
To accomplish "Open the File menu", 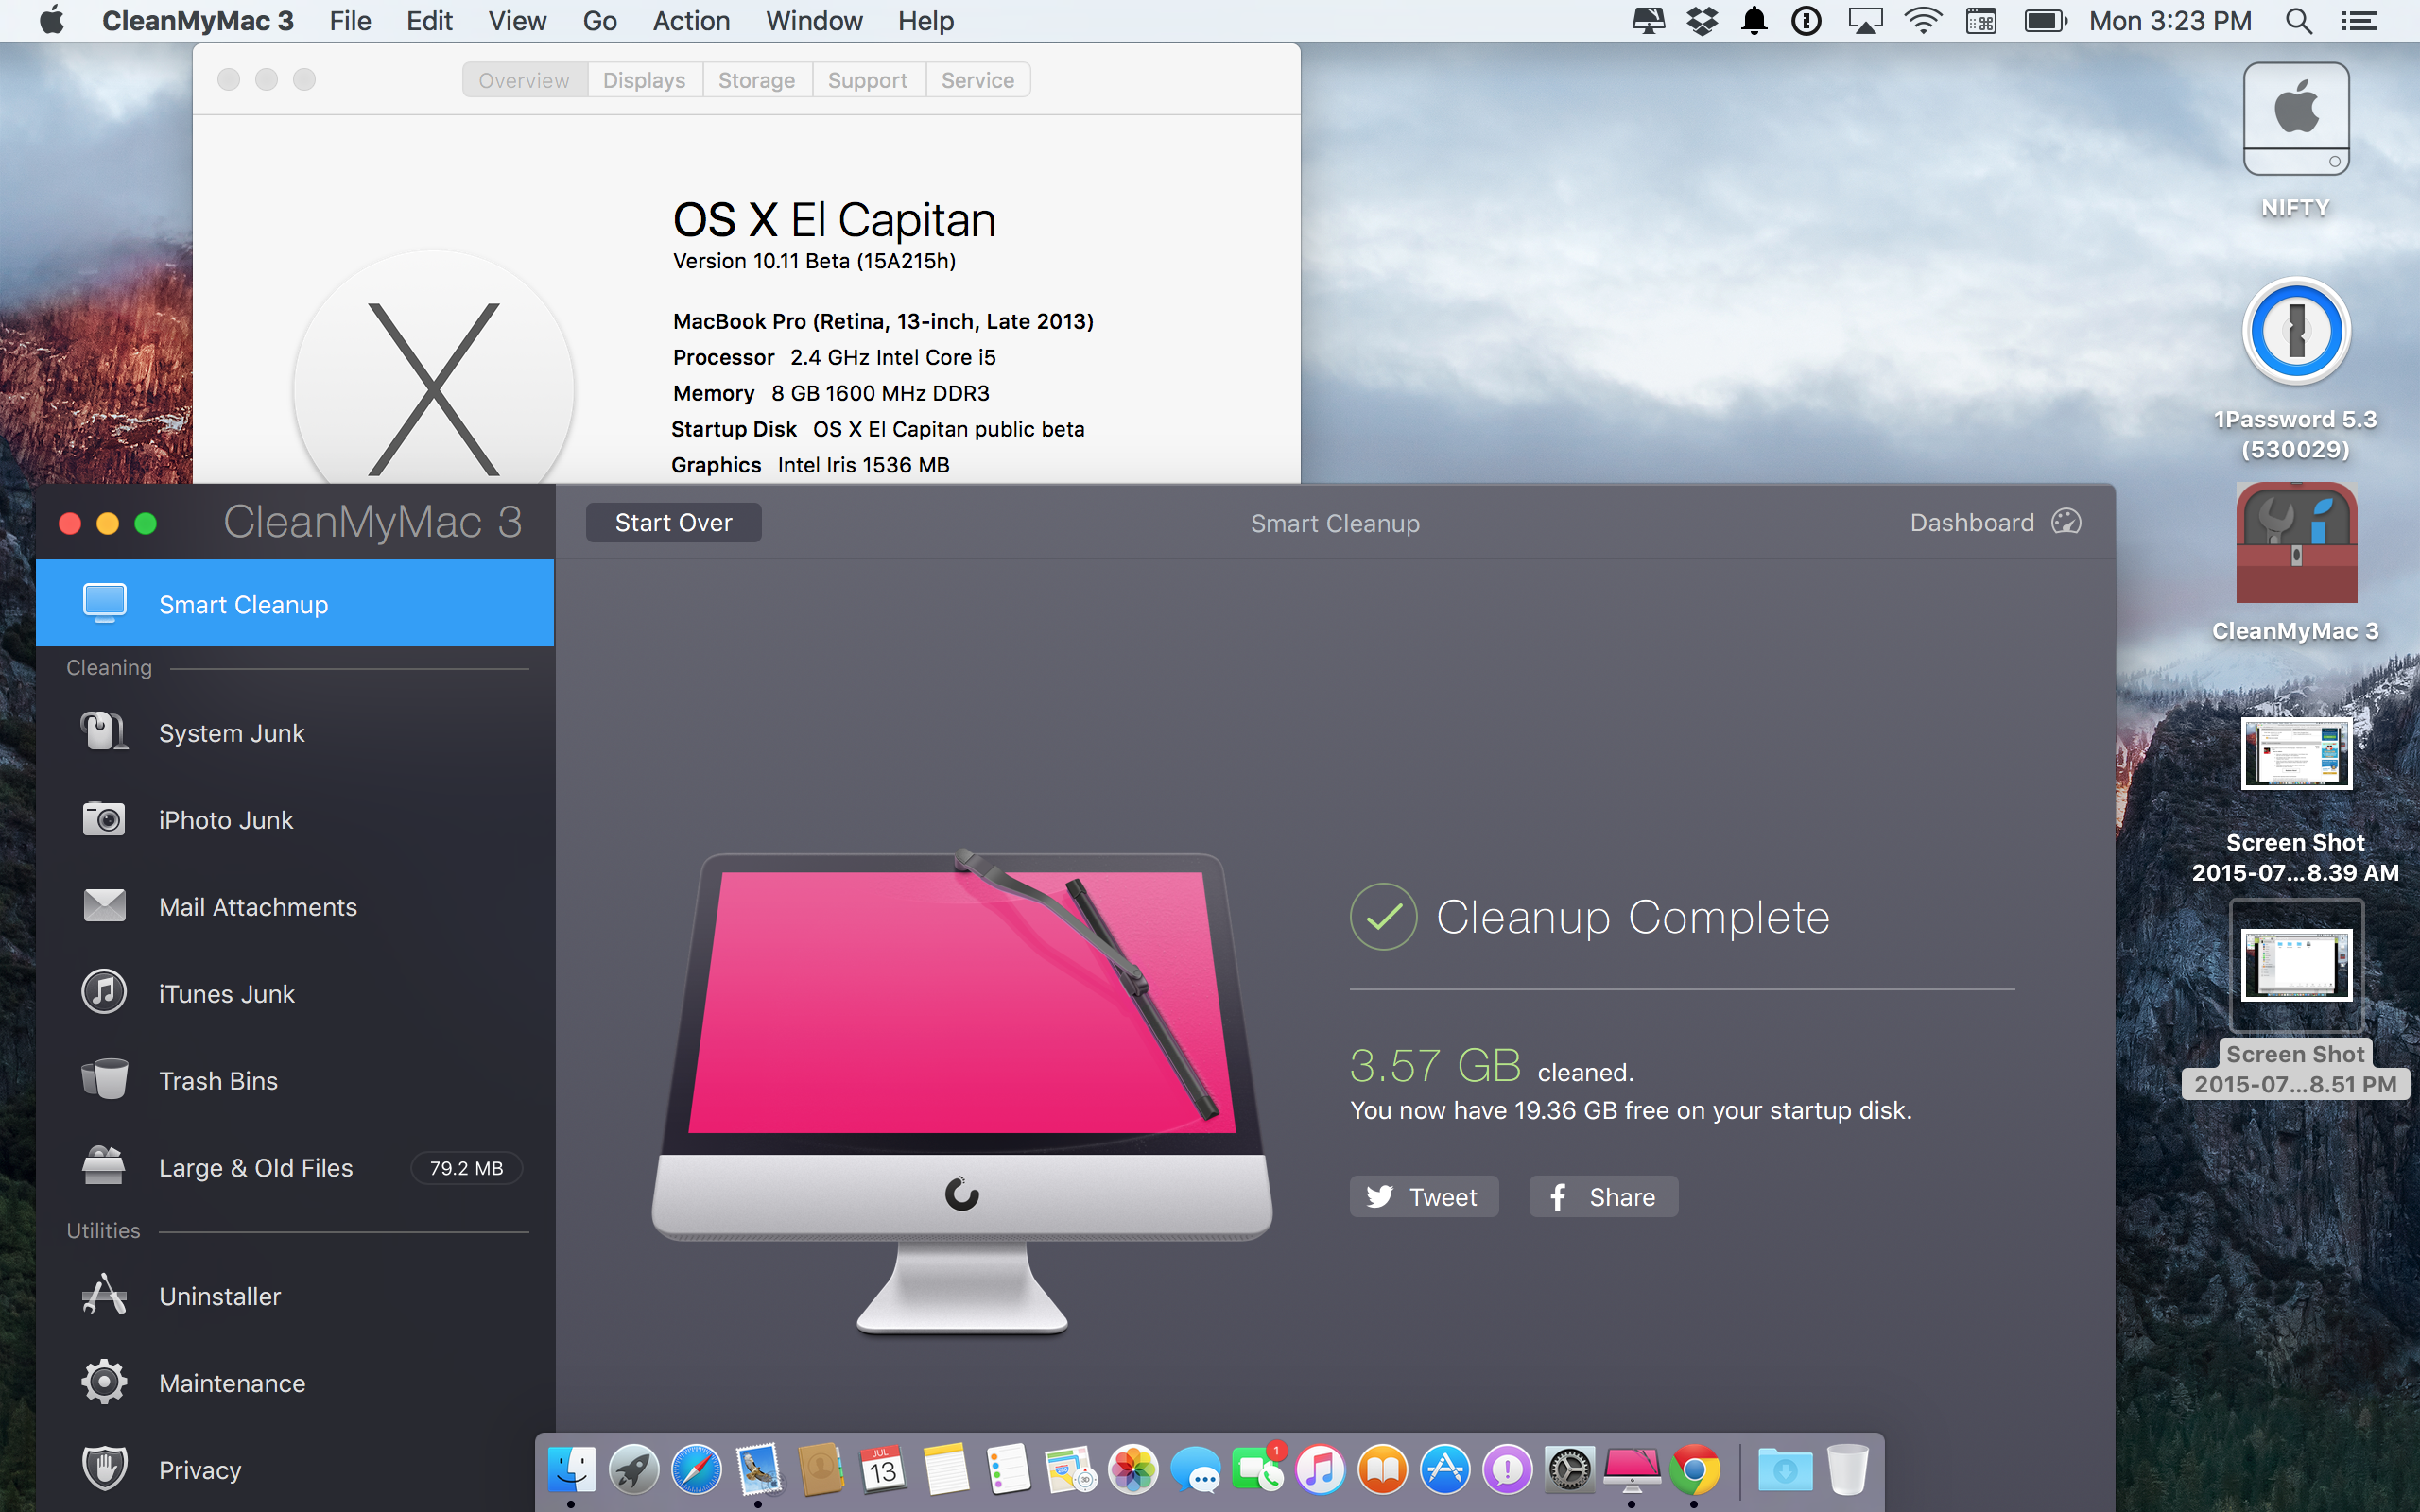I will pos(350,21).
